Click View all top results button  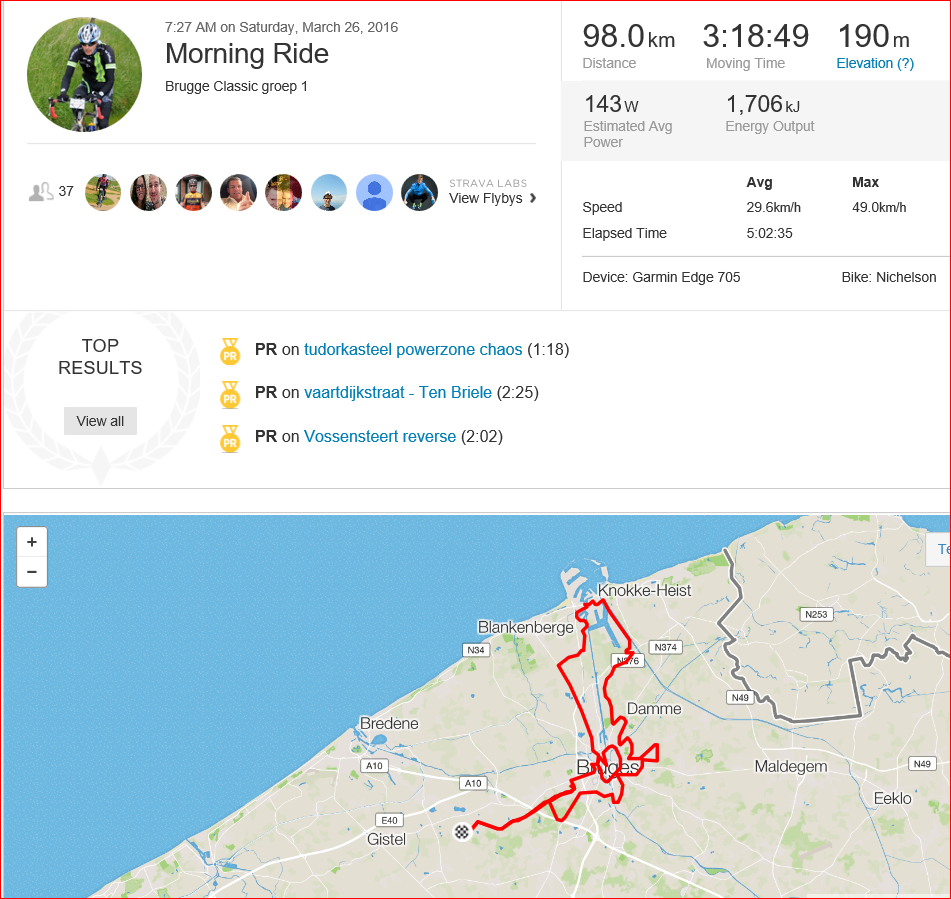[x=100, y=421]
